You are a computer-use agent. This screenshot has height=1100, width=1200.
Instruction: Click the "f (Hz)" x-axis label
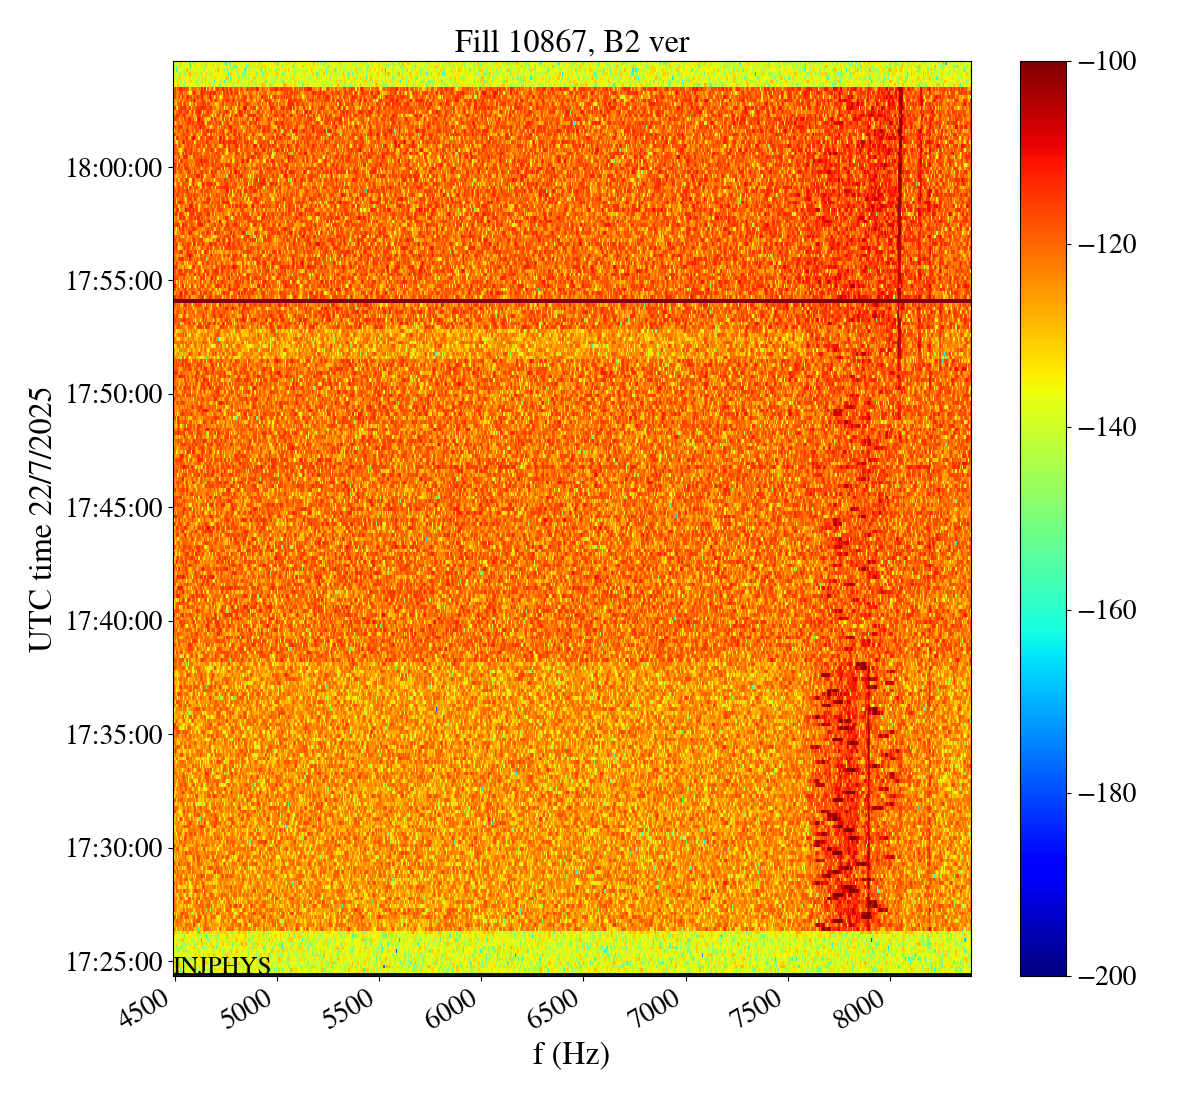point(571,1053)
